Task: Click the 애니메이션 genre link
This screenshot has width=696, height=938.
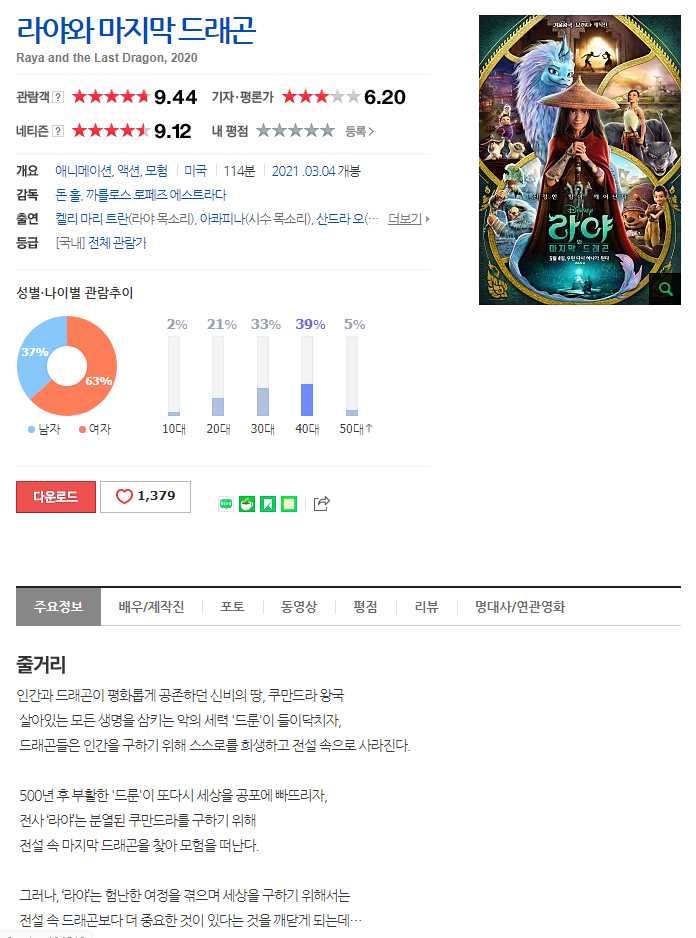Action: click(83, 171)
